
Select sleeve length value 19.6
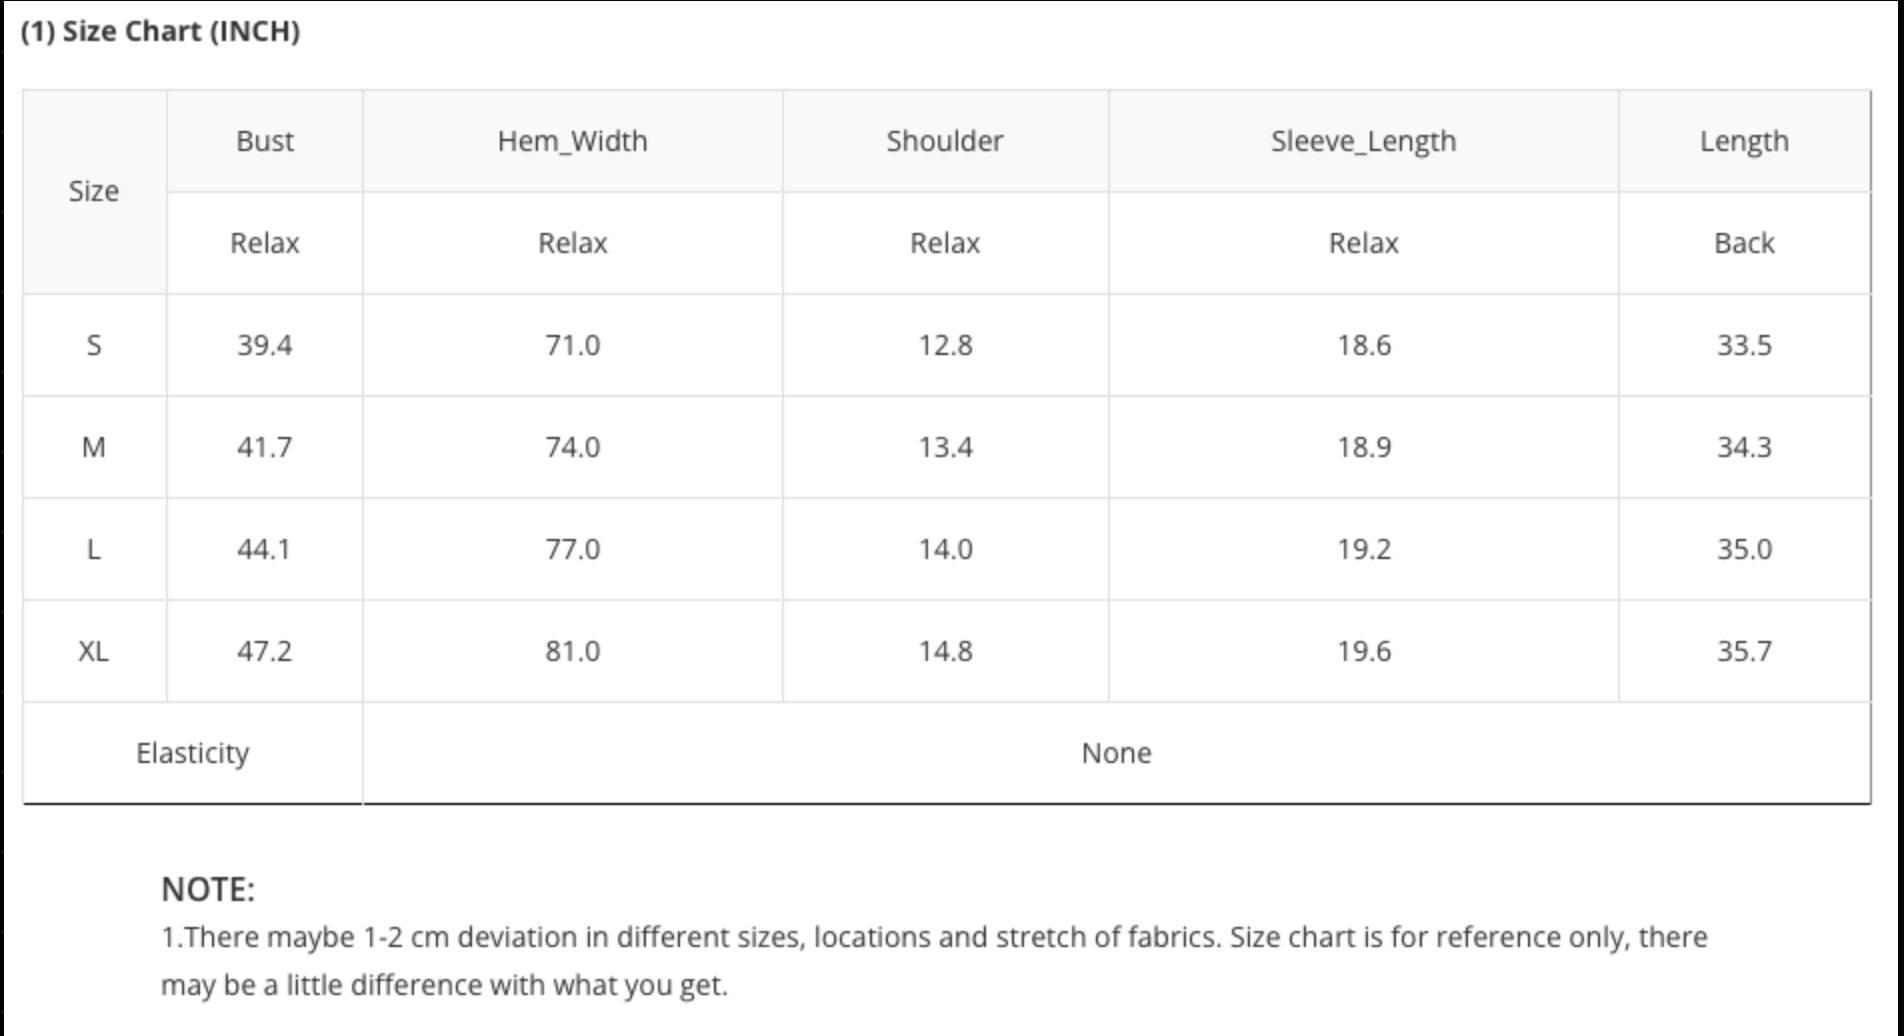[1363, 651]
